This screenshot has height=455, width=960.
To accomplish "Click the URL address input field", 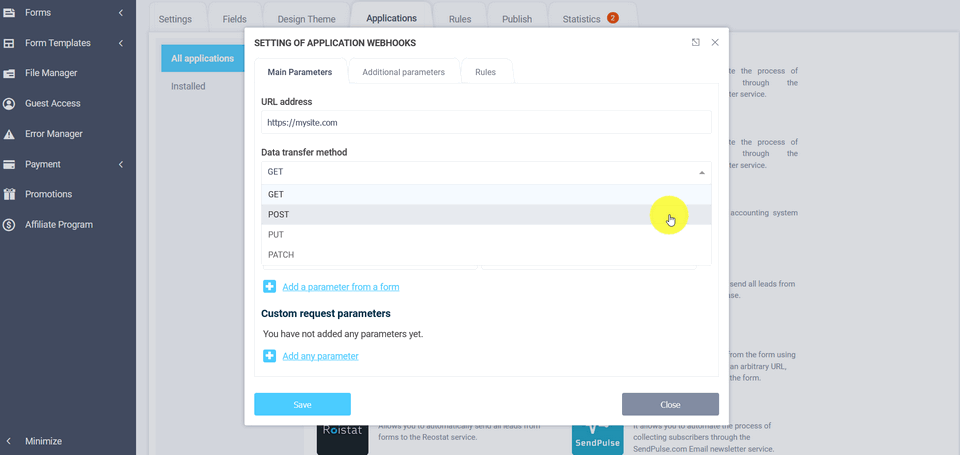I will click(x=486, y=122).
